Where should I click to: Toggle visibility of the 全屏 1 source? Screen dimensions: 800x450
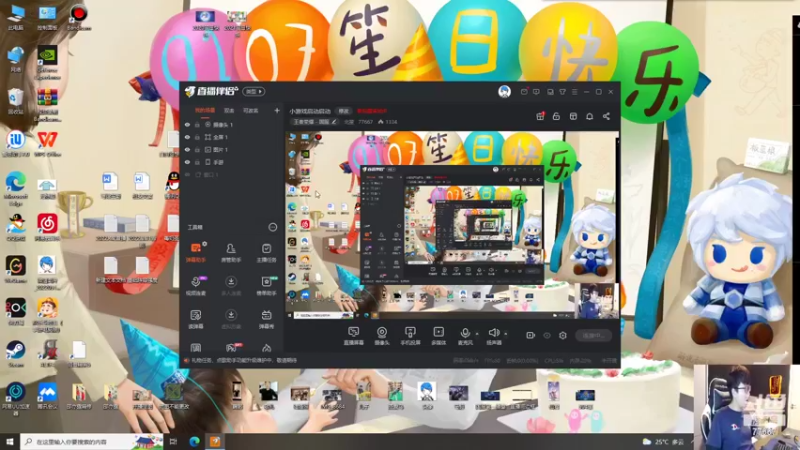[187, 137]
